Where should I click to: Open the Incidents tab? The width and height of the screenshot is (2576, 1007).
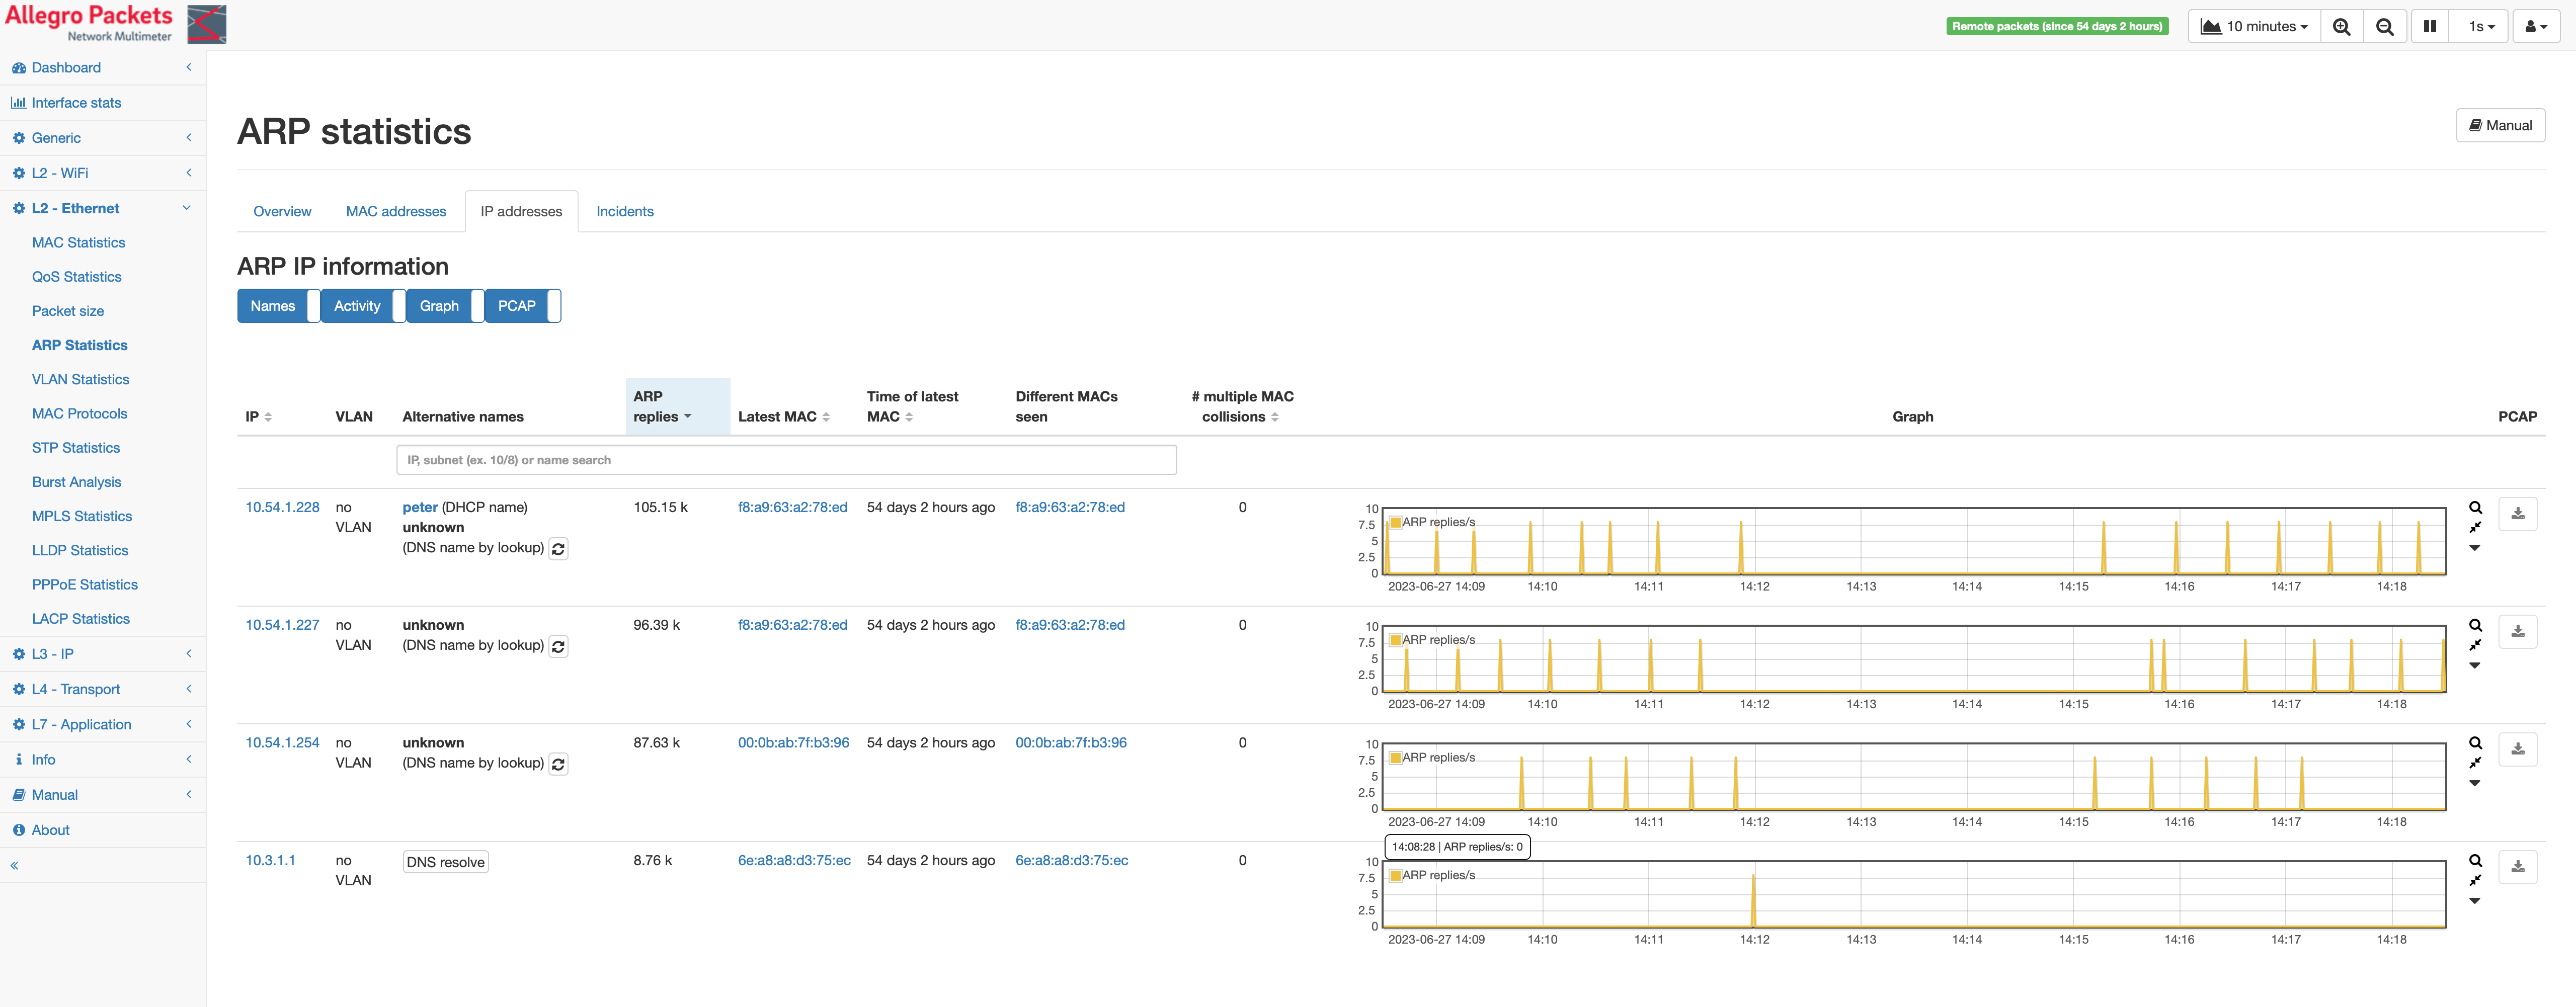point(624,212)
